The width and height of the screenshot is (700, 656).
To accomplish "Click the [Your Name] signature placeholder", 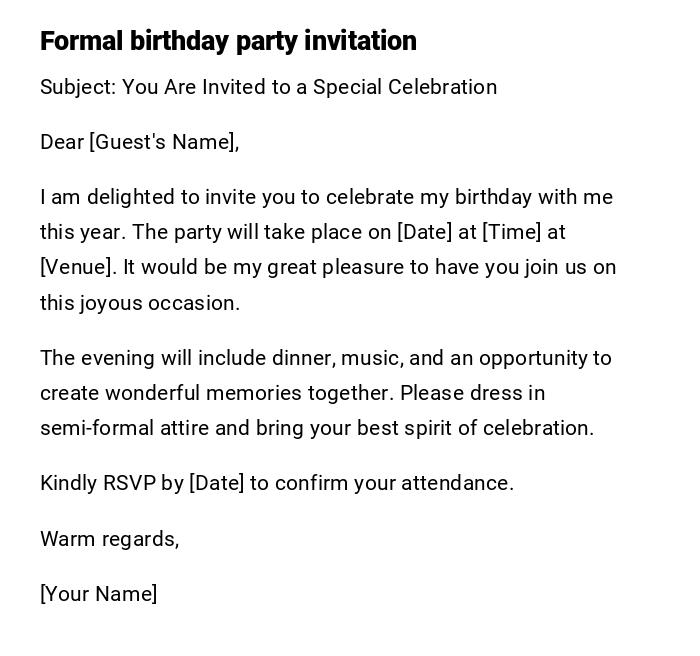I will (x=99, y=594).
